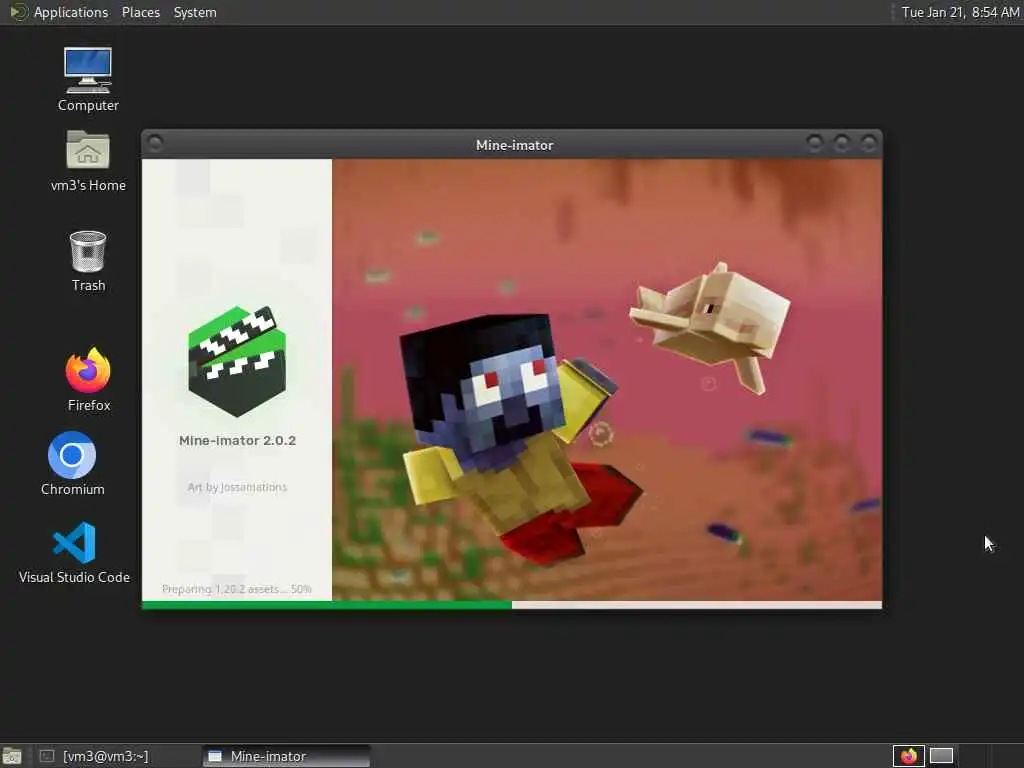Open the Places menu

[x=141, y=12]
